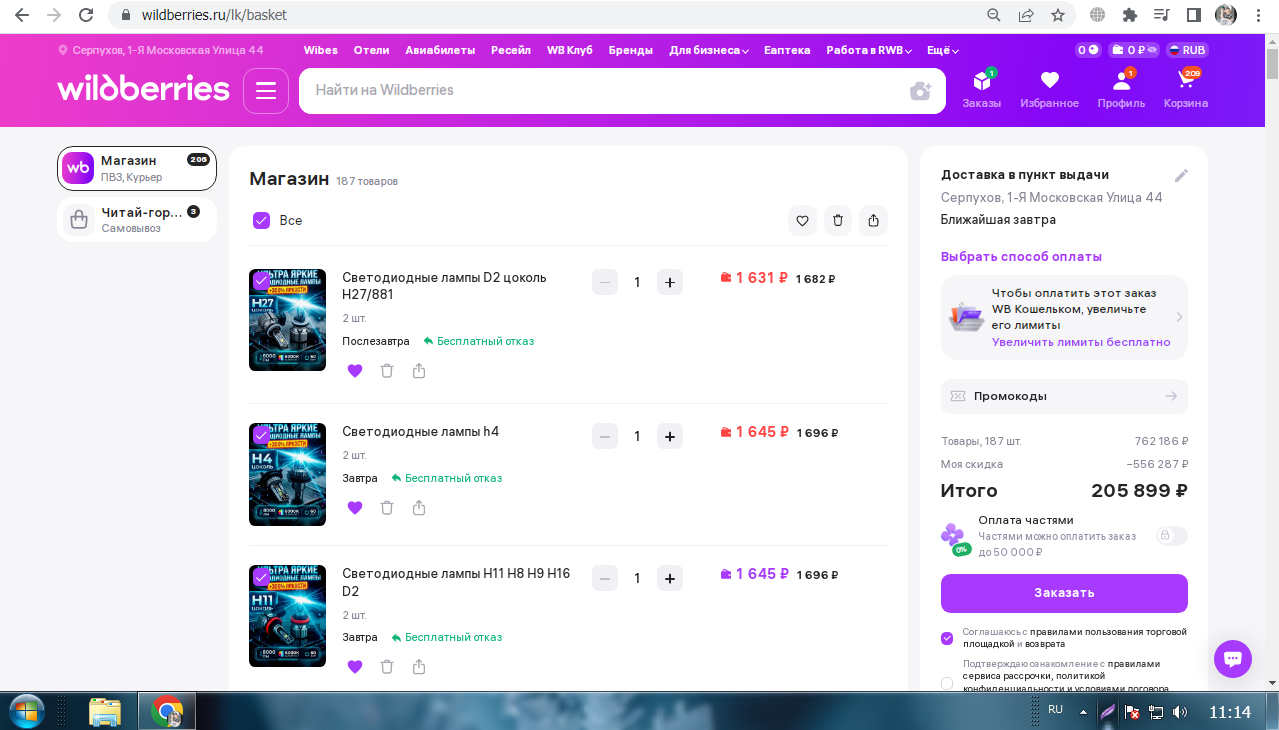Screen dimensions: 1279x730
Task: Expand Для бизнеса dropdown
Action: [x=709, y=50]
